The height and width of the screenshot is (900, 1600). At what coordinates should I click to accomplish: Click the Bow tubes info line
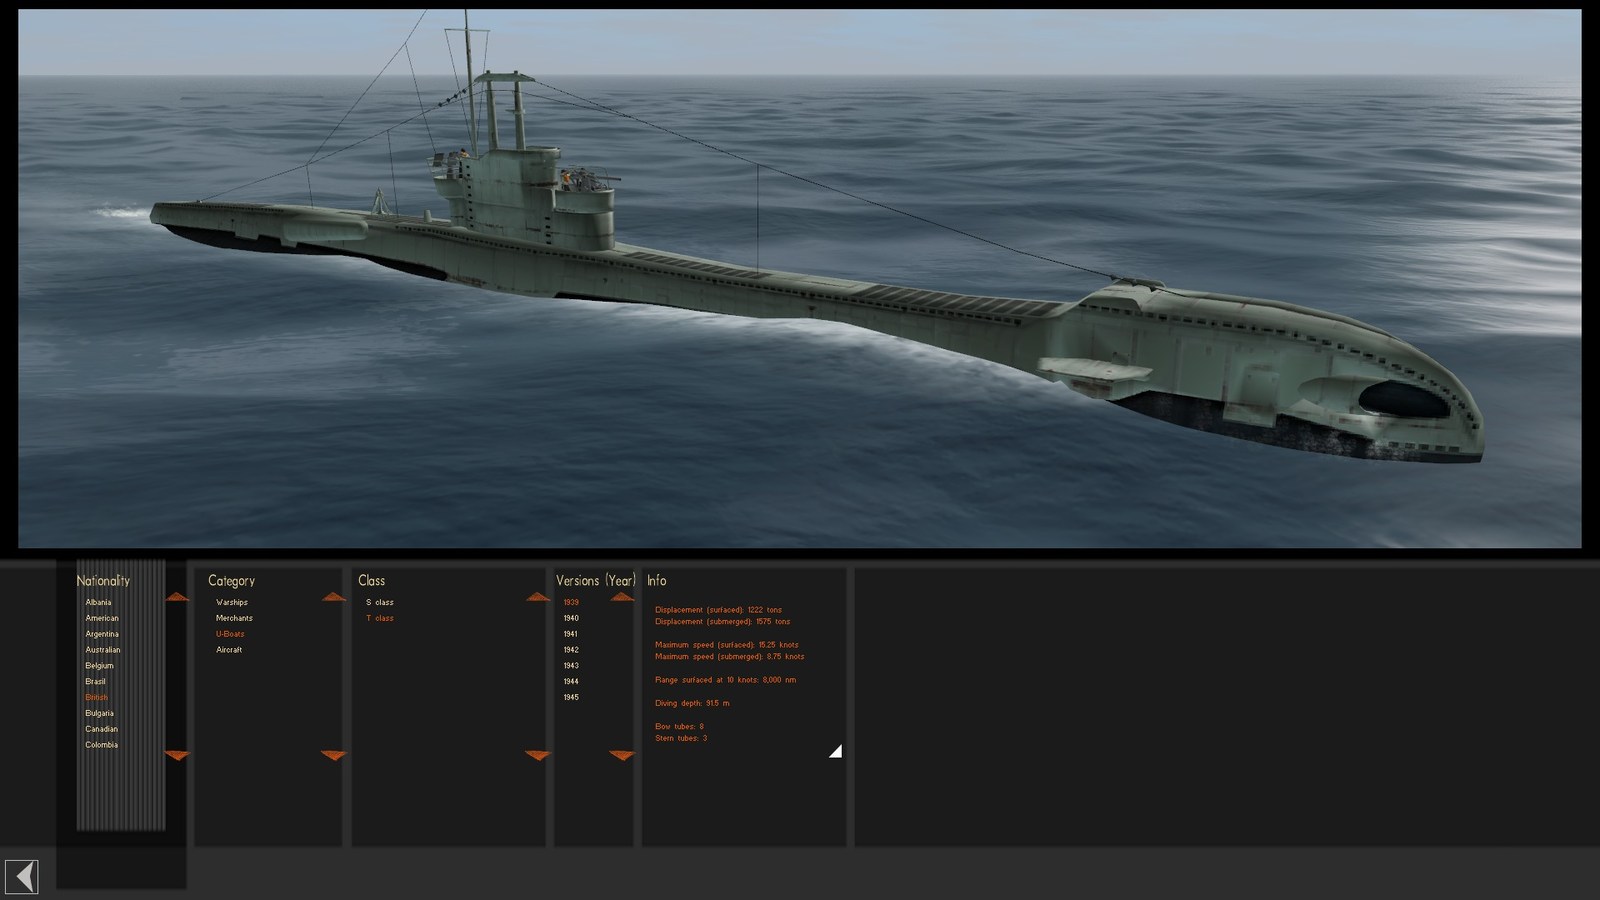point(680,727)
